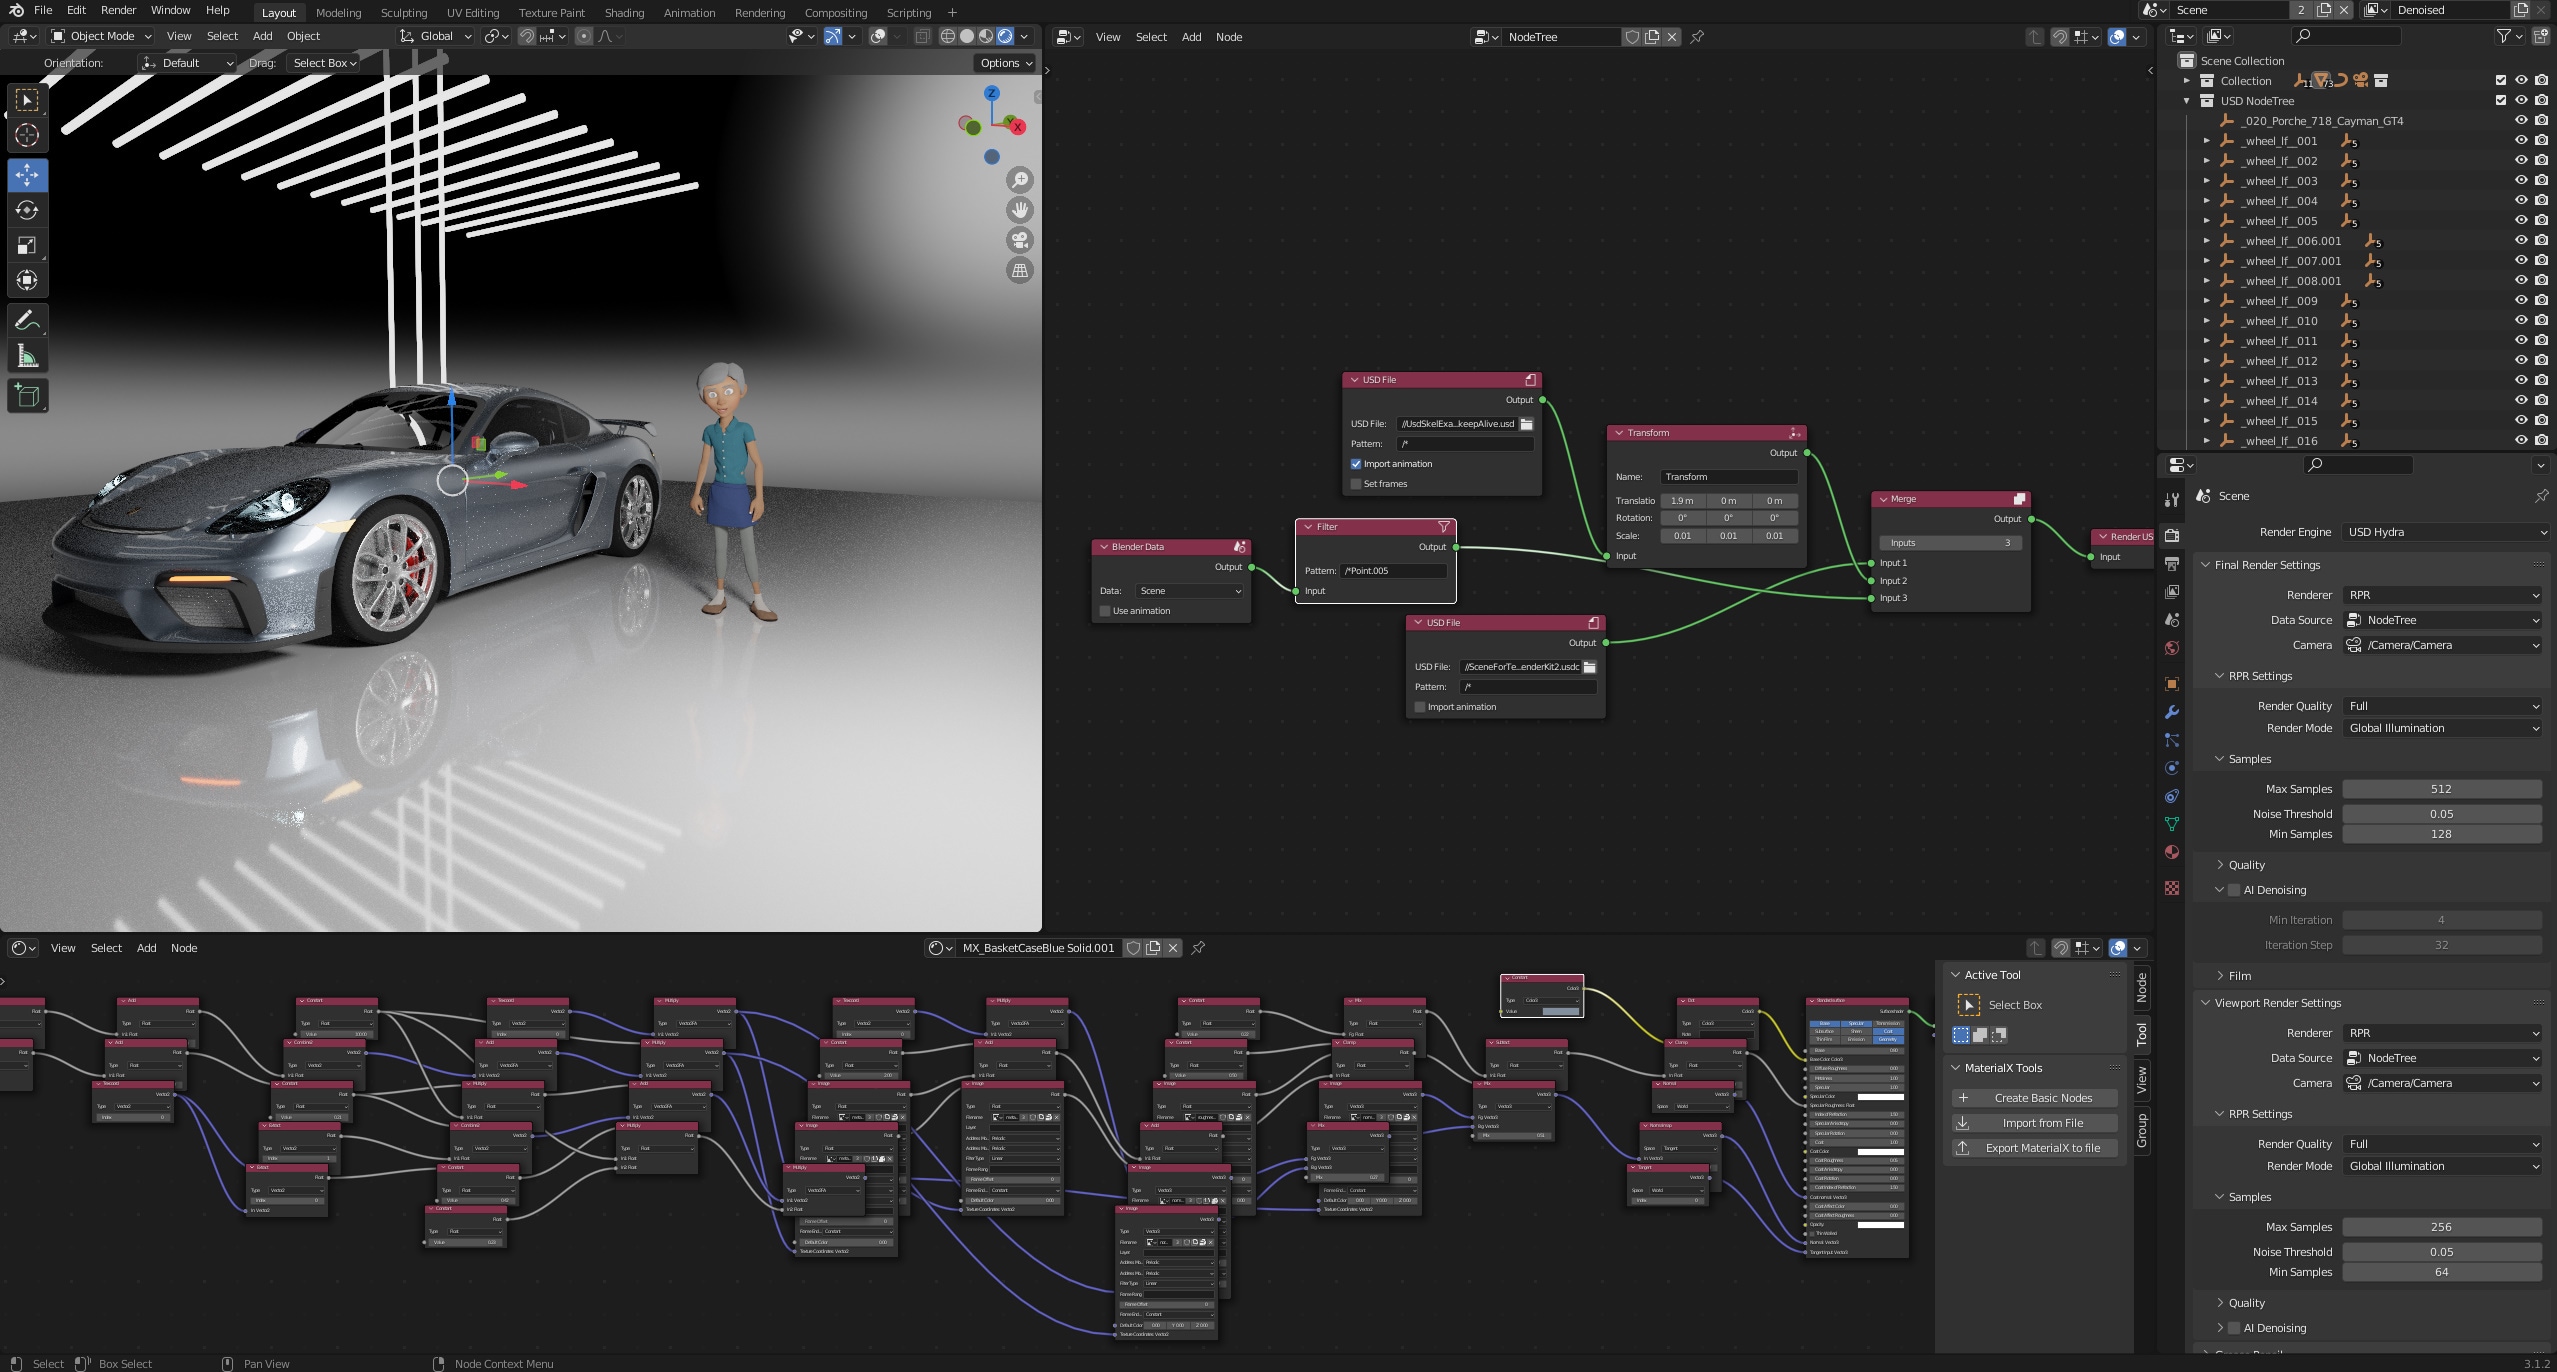The width and height of the screenshot is (2557, 1372).
Task: Click Export MaterialX to file button
Action: [2034, 1148]
